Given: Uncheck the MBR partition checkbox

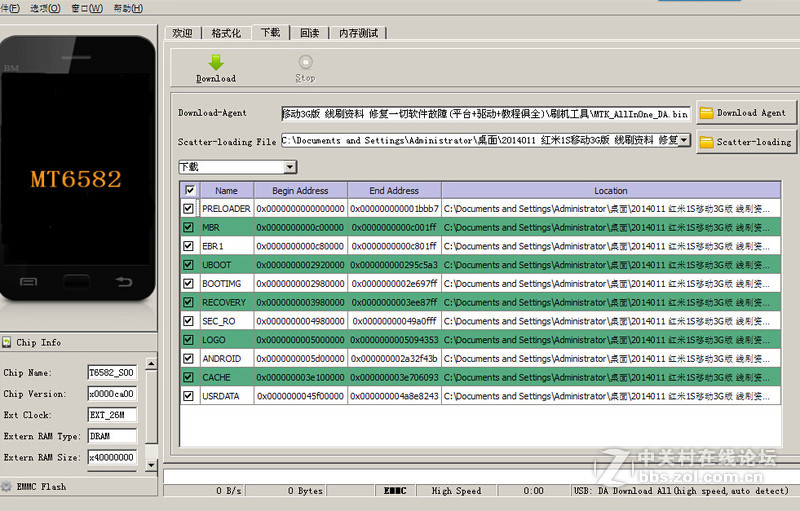Looking at the screenshot, I should tap(188, 227).
